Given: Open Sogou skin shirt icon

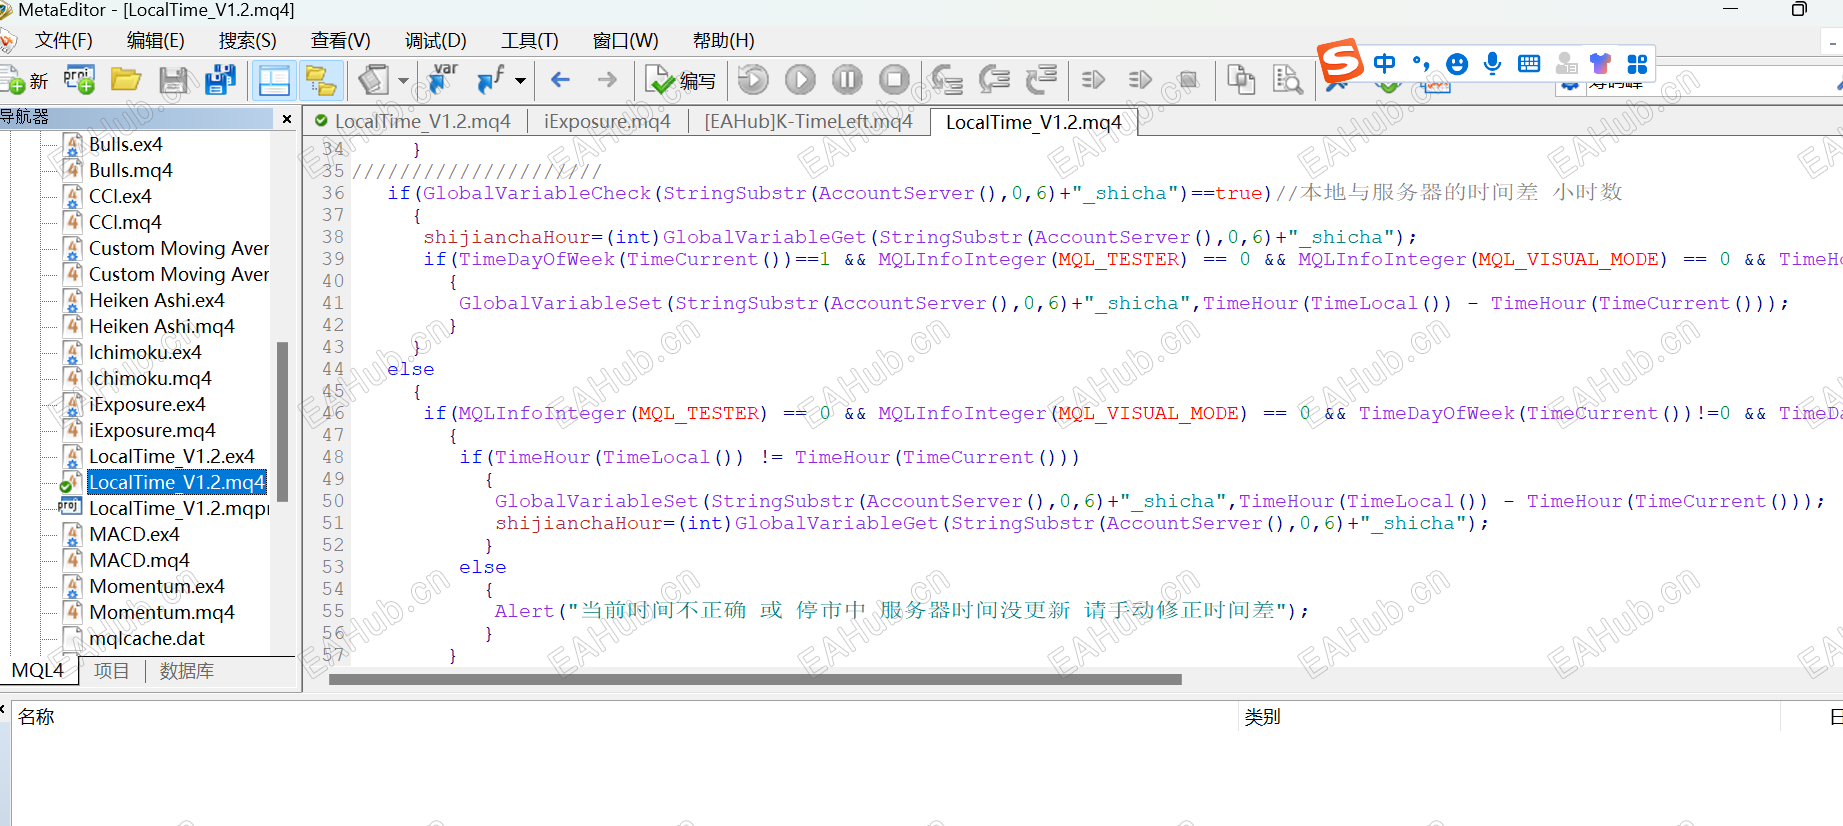Looking at the screenshot, I should [x=1601, y=64].
